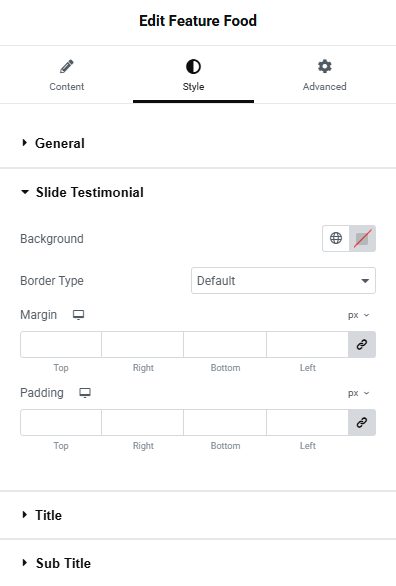396x586 pixels.
Task: Click the Style half-circle icon
Action: [193, 67]
